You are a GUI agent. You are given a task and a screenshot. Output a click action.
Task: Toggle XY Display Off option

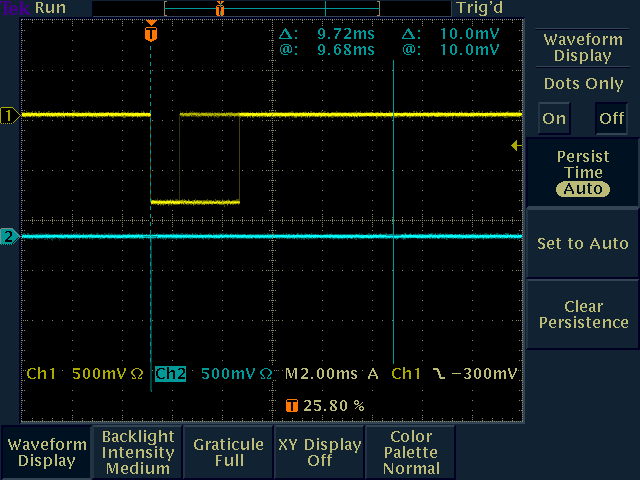click(x=320, y=452)
